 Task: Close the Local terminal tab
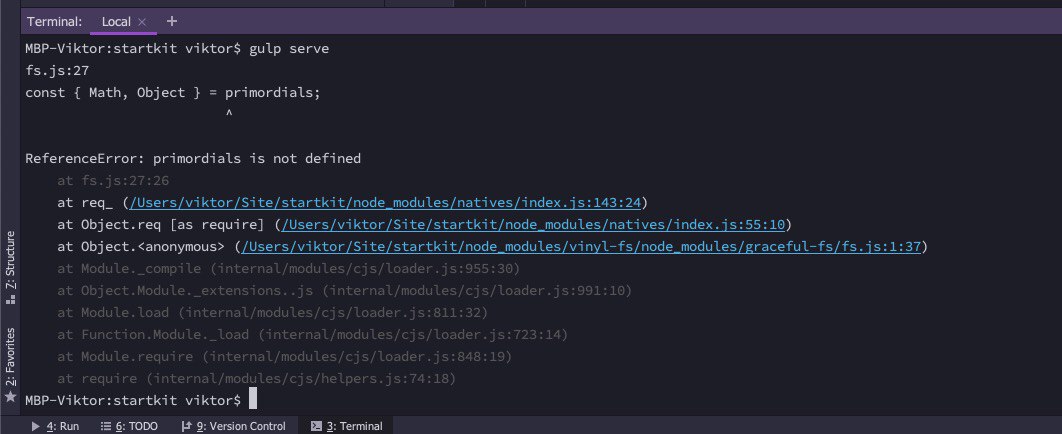(142, 22)
